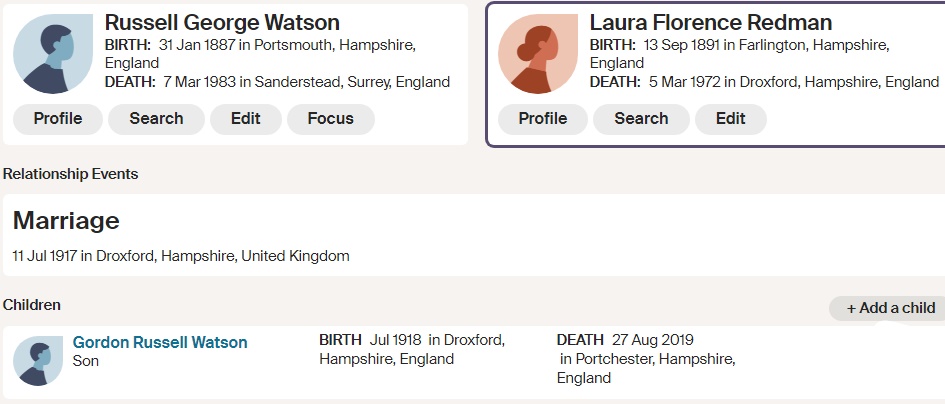Open Laura Florence Redman's Profile
The height and width of the screenshot is (404, 945).
point(543,119)
